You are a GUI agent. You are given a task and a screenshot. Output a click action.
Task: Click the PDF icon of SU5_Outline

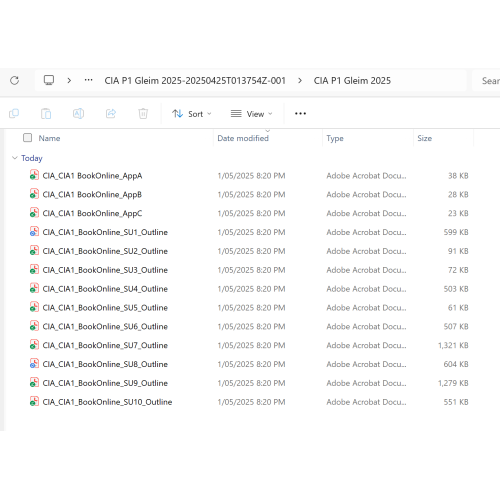click(x=34, y=307)
